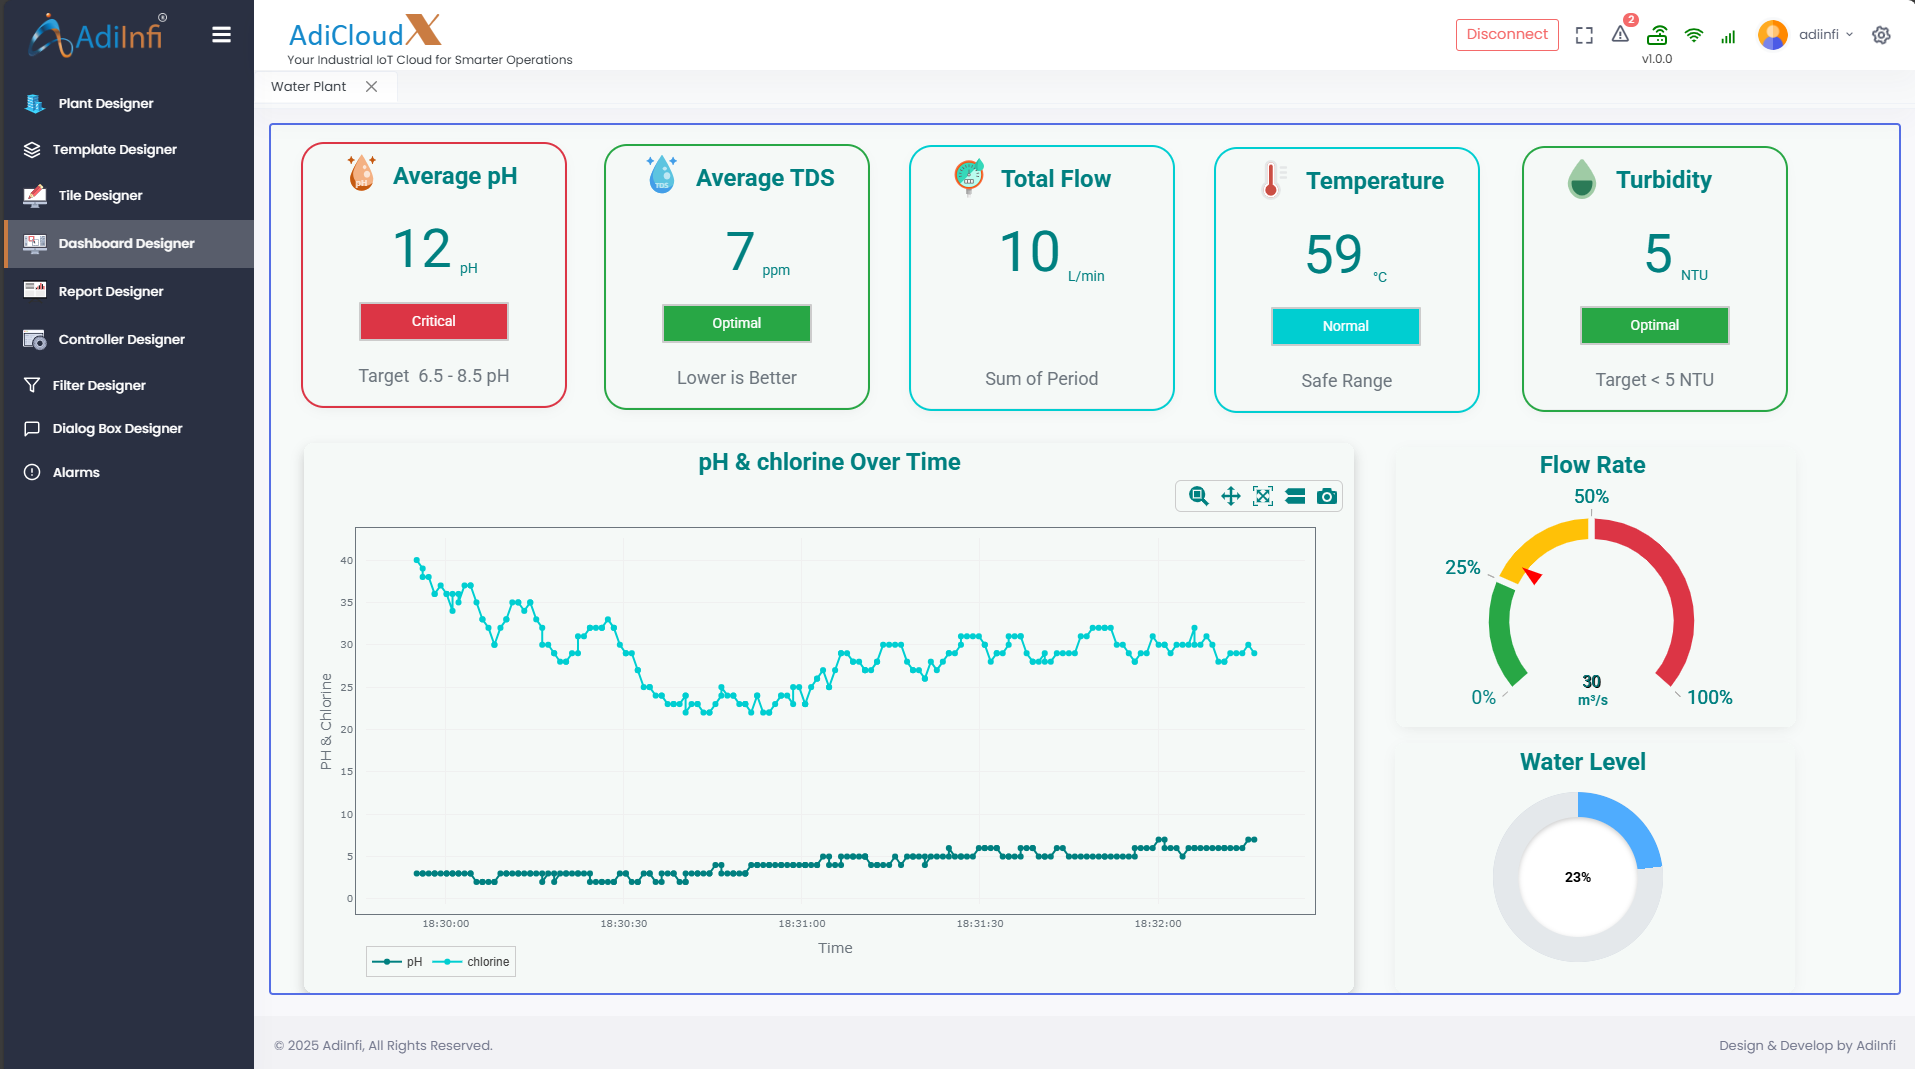Screen dimensions: 1915x1069
Task: Take a snapshot of the pH chart
Action: (1327, 495)
